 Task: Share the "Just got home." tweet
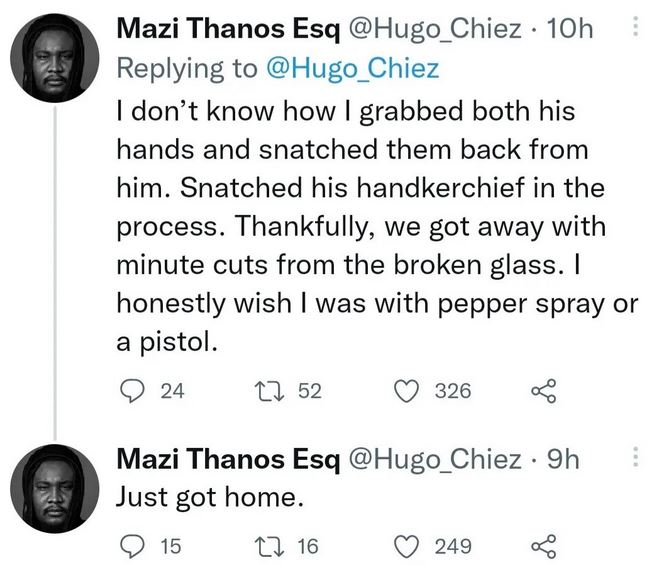pos(542,545)
